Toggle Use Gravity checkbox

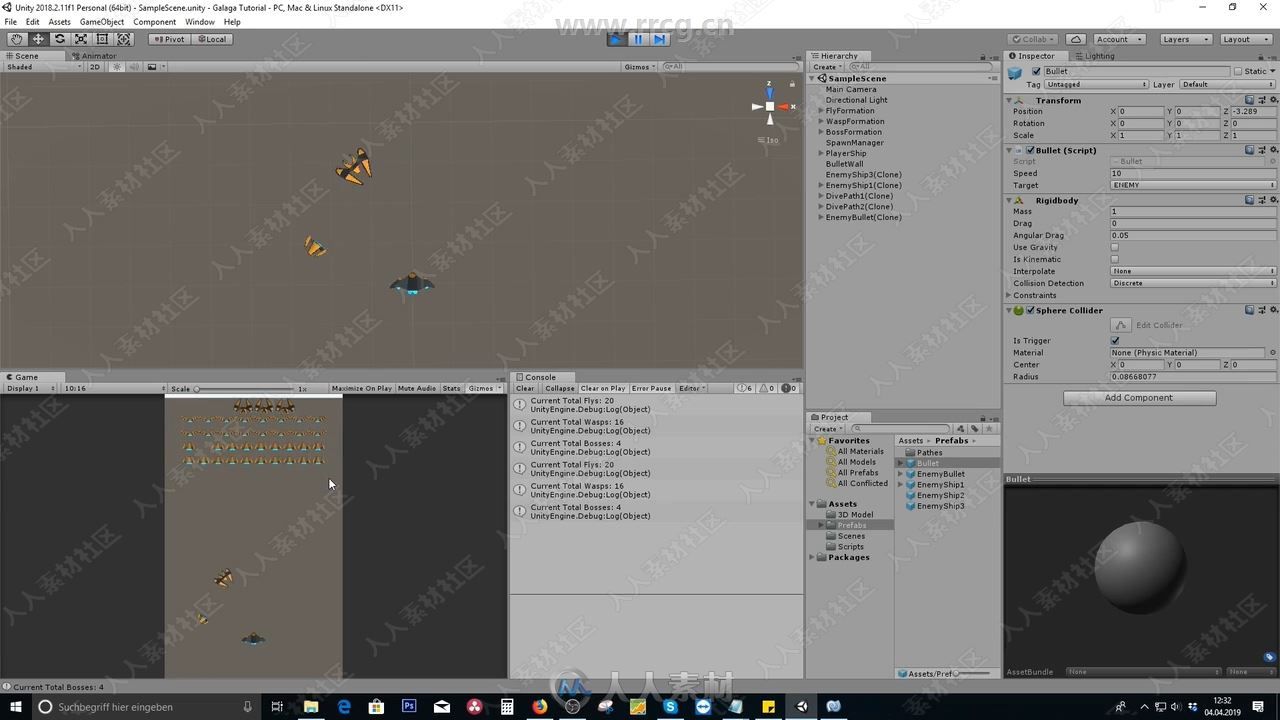1115,247
